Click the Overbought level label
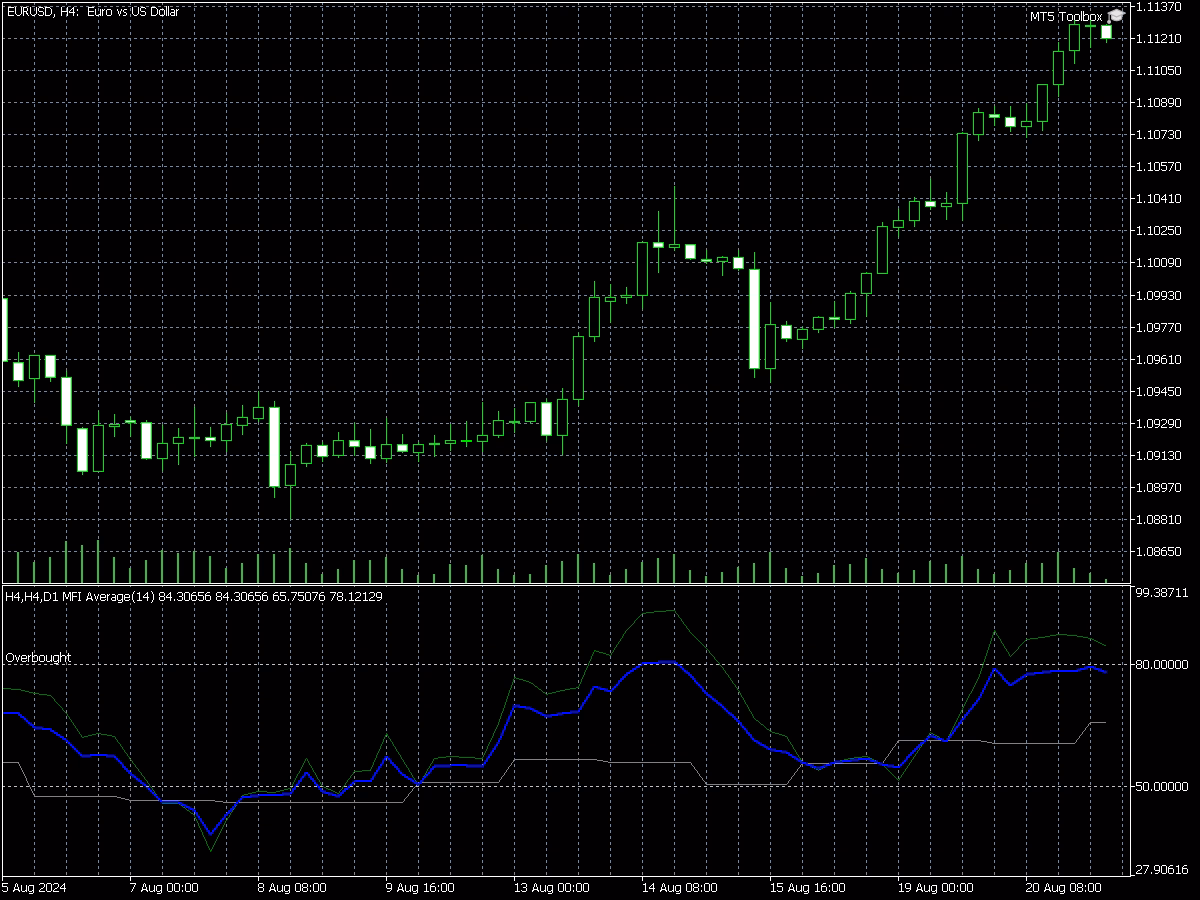1200x900 pixels. coord(37,658)
